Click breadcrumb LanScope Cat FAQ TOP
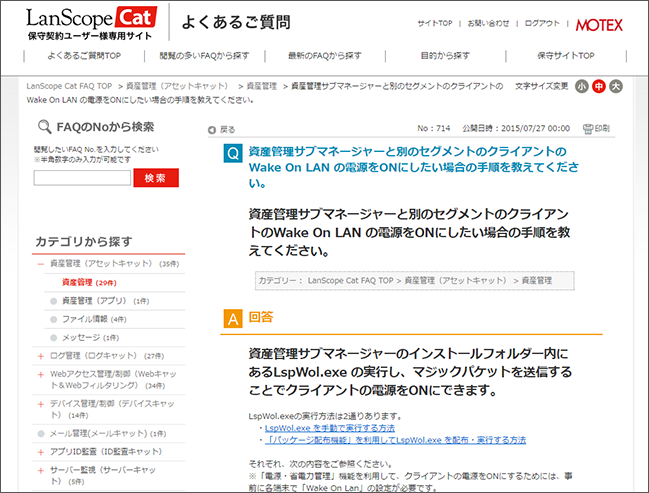 (x=69, y=86)
